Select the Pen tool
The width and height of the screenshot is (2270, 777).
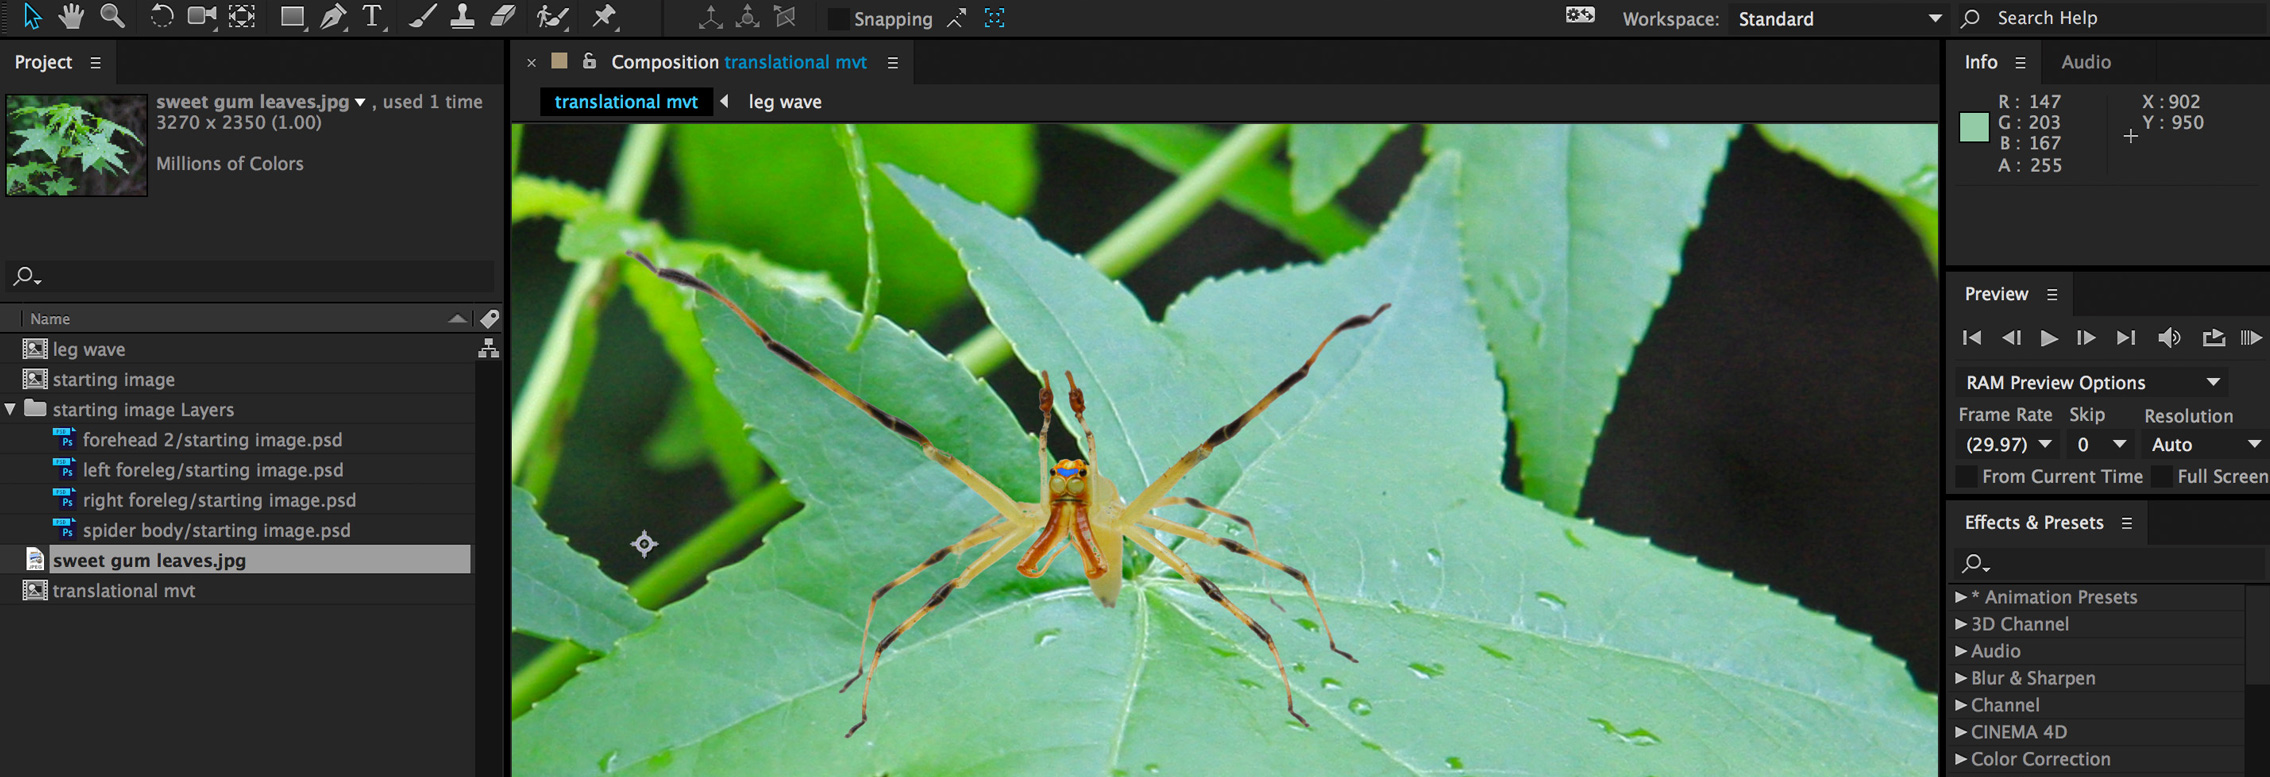[333, 16]
